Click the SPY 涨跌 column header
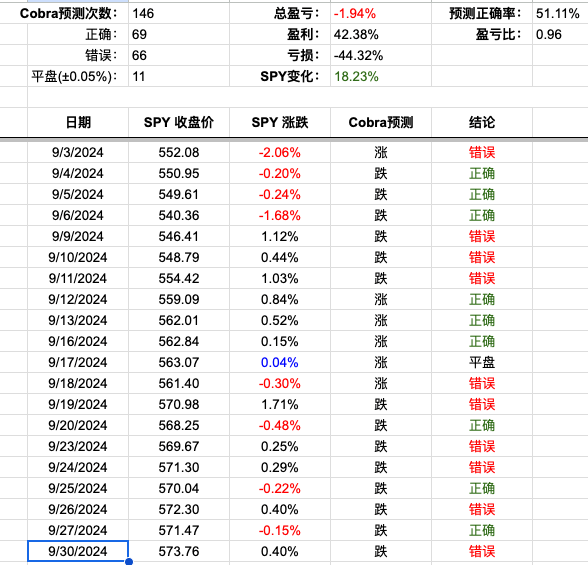This screenshot has width=588, height=565. coord(280,122)
